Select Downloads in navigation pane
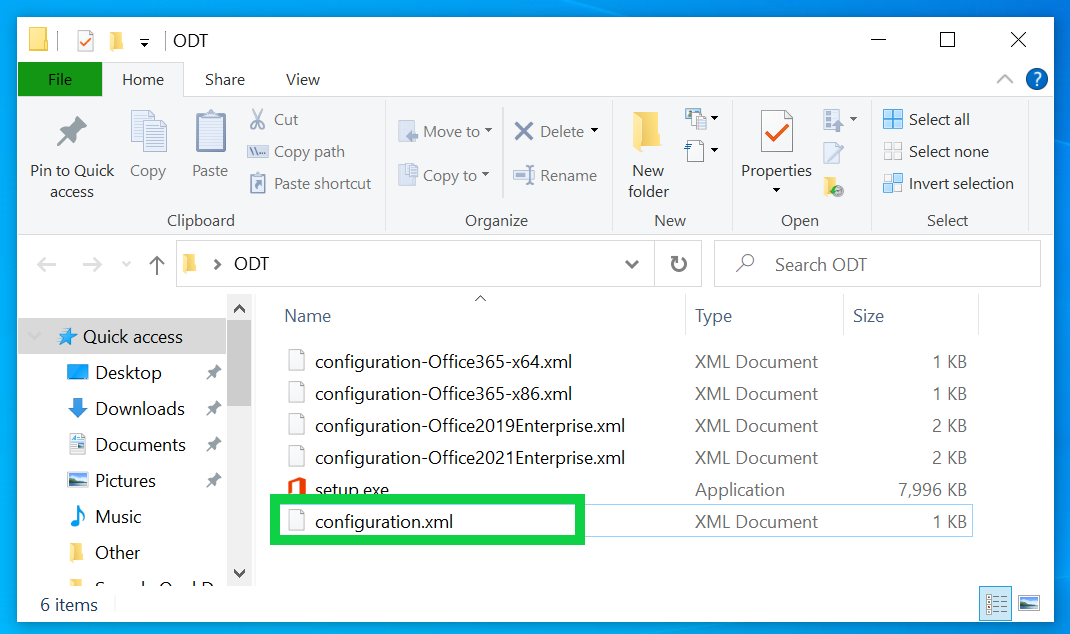This screenshot has height=634, width=1070. point(140,408)
